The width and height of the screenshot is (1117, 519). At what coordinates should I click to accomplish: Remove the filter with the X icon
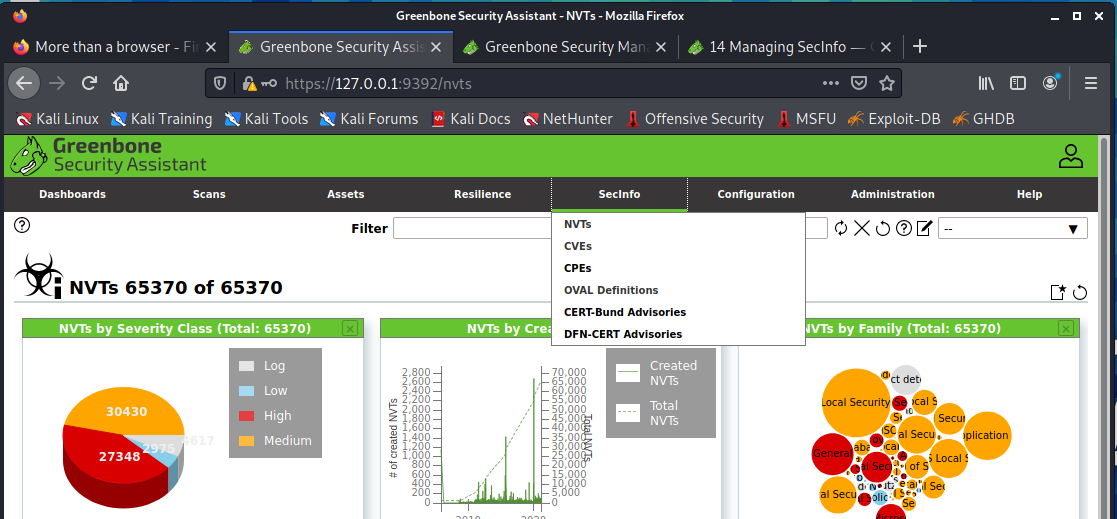point(861,229)
